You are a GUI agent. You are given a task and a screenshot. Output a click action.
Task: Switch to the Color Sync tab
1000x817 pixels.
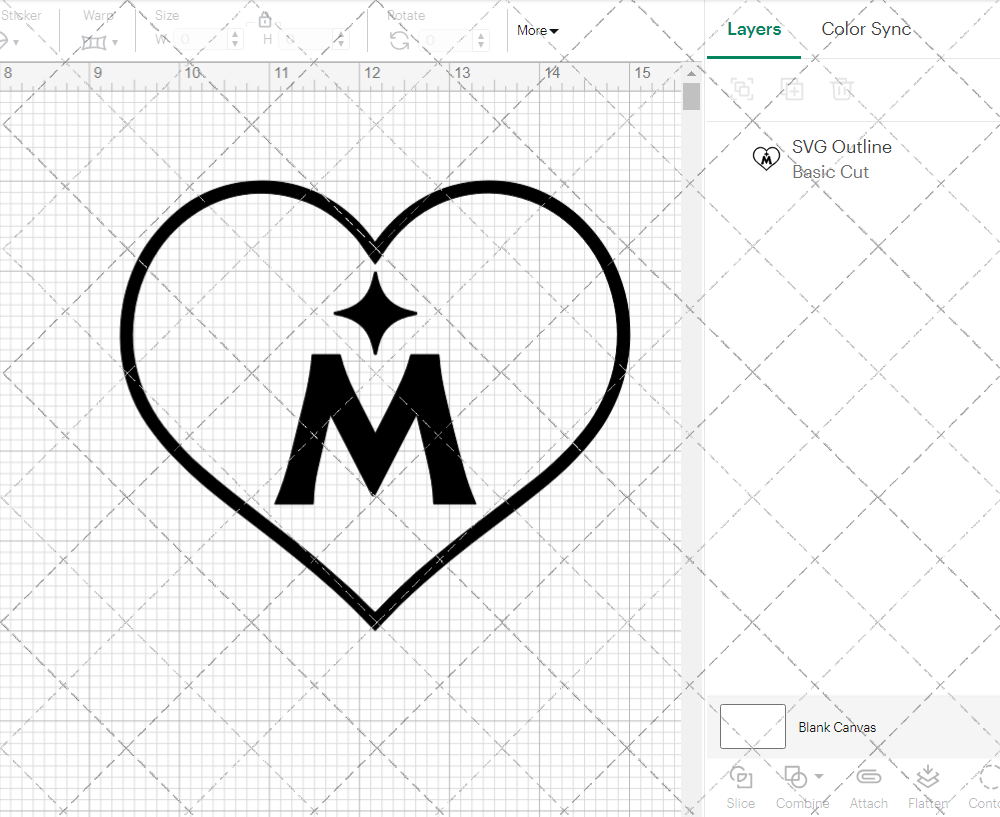coord(865,29)
